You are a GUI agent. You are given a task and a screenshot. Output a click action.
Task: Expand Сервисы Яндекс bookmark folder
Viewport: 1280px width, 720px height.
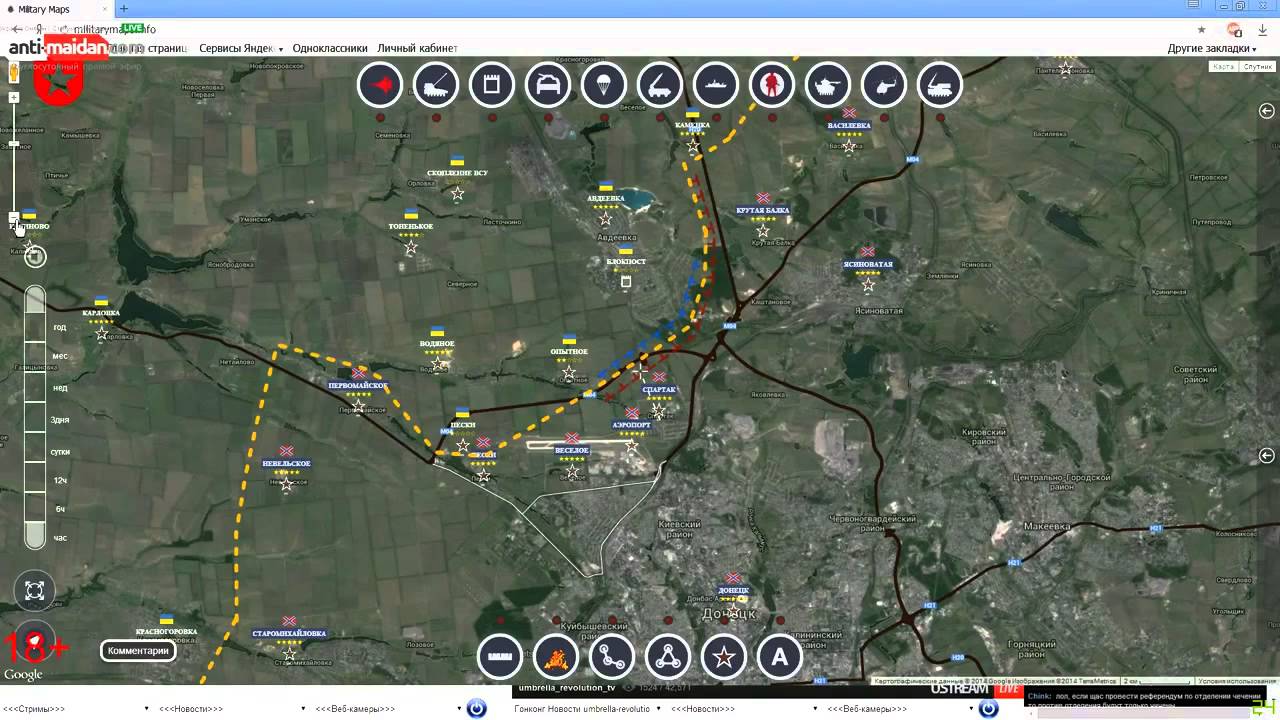pyautogui.click(x=241, y=48)
